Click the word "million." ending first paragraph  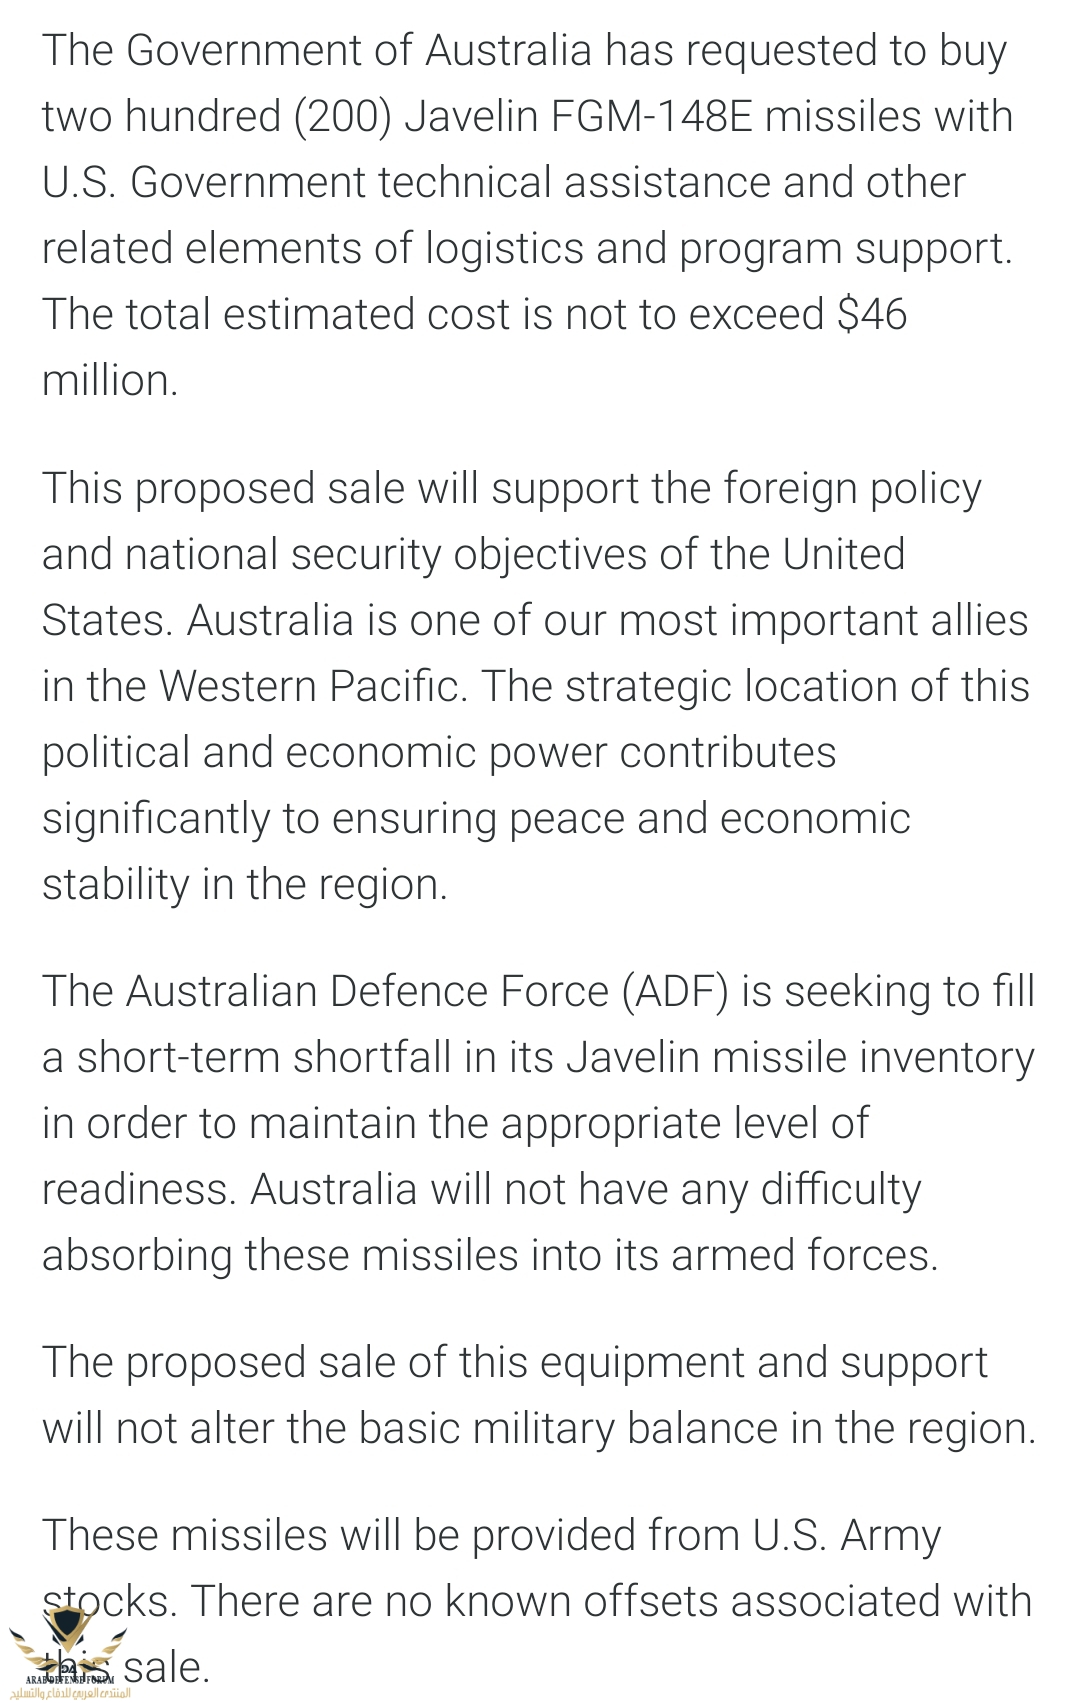pyautogui.click(x=110, y=381)
